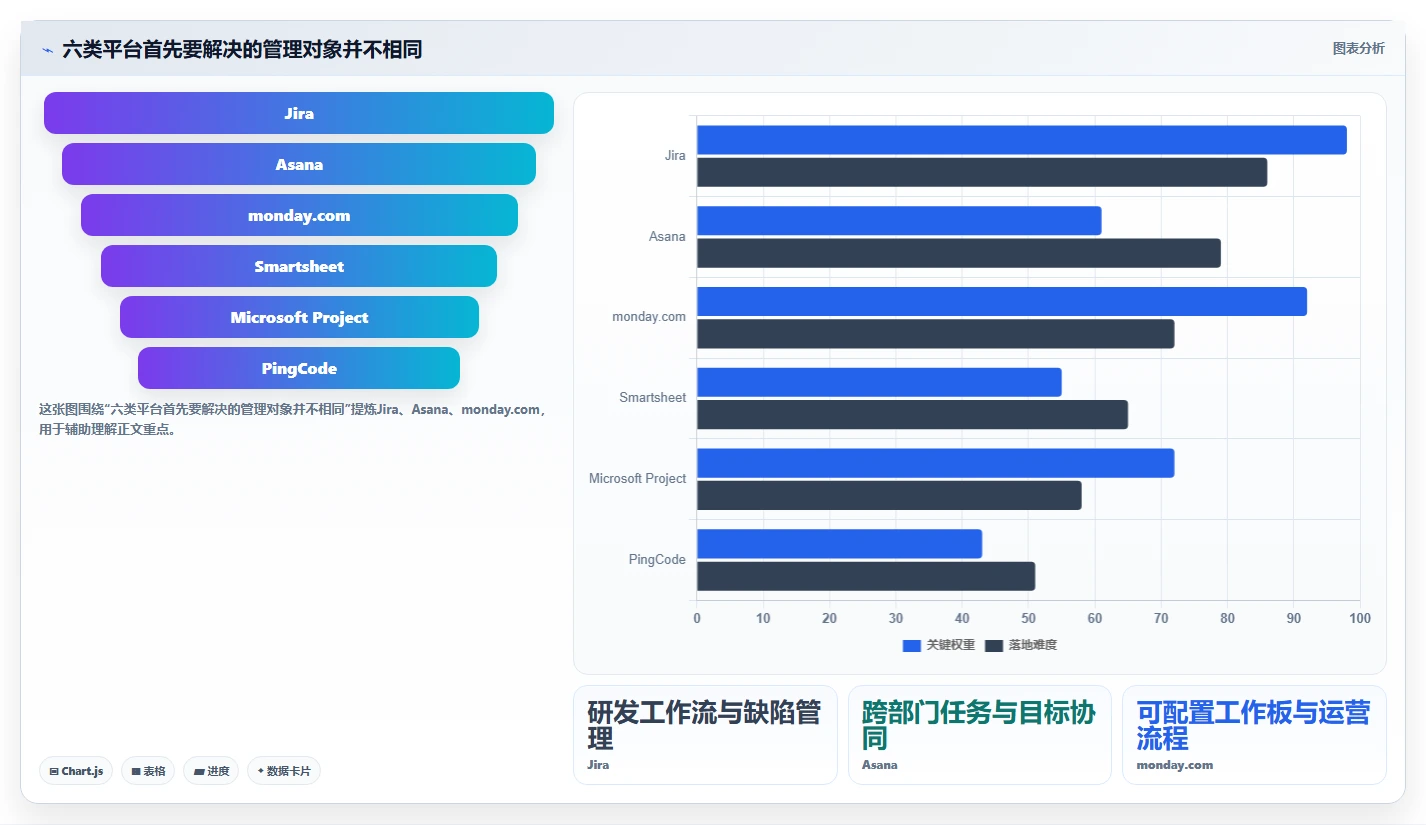The width and height of the screenshot is (1426, 825).
Task: Click the 数据卡片 tag chip
Action: [x=284, y=771]
